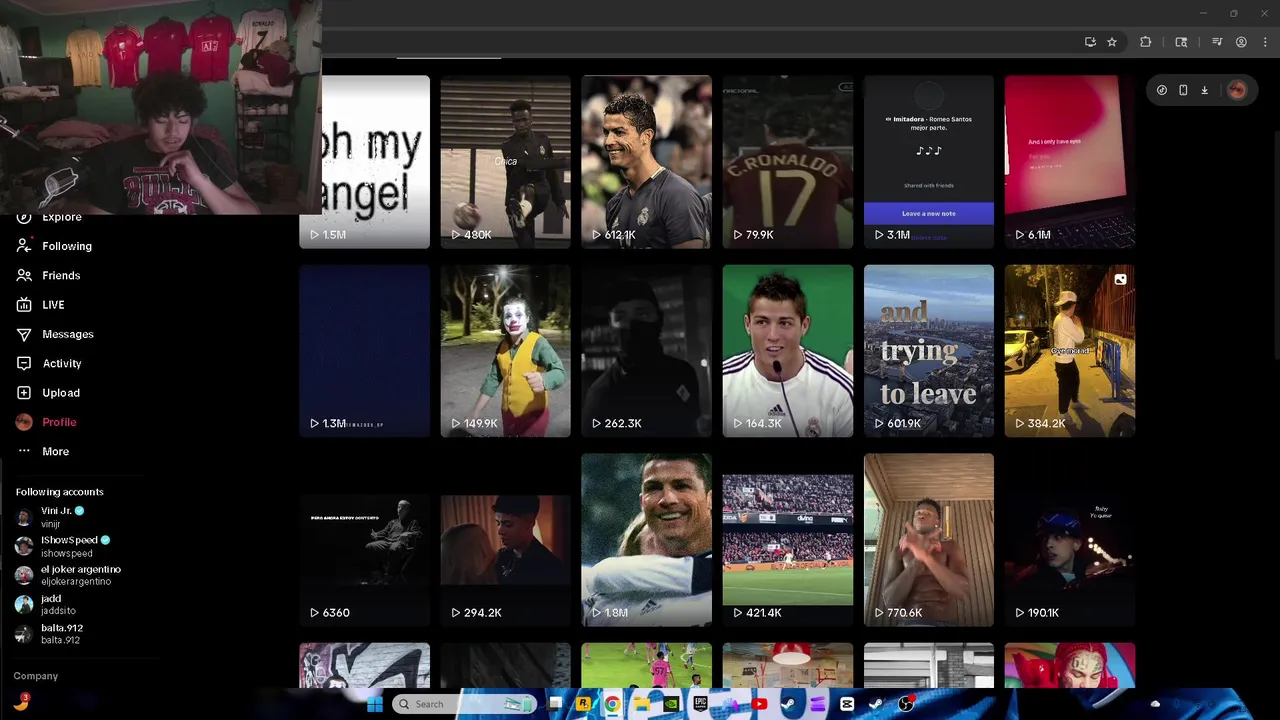
Task: Open the Imitadora 3.1M views video
Action: [x=929, y=161]
